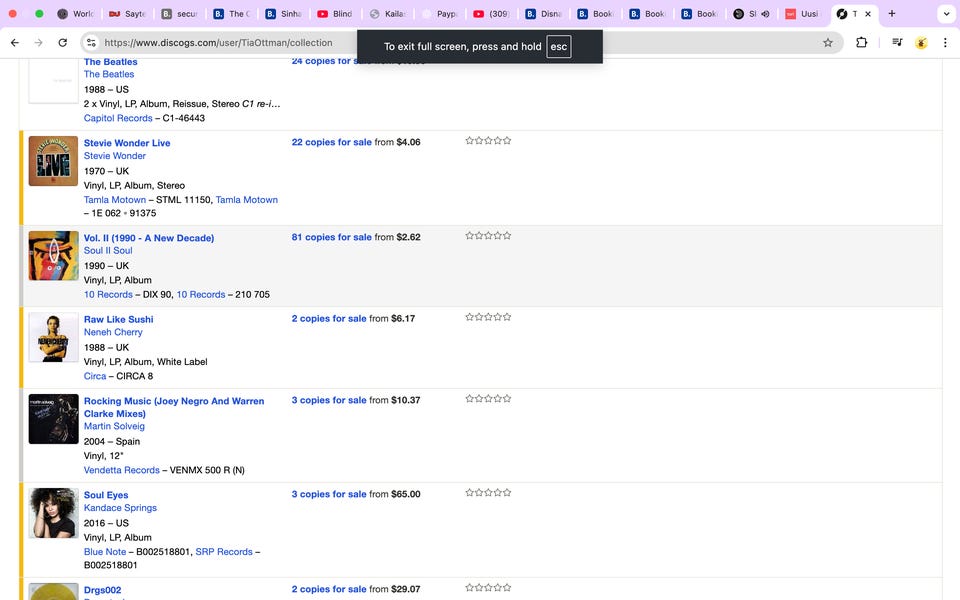Rate Drgs002 five stars
This screenshot has height=600, width=960.
[507, 588]
